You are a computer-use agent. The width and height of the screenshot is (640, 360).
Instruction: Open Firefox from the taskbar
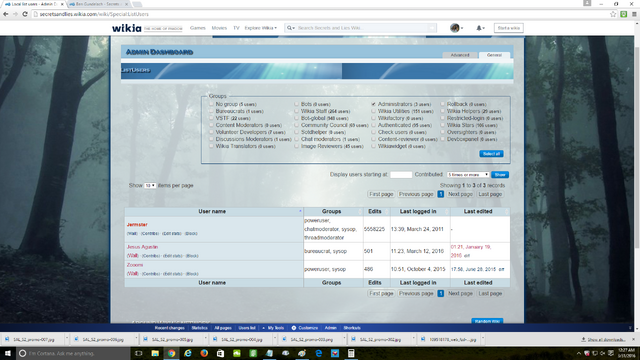point(204,353)
